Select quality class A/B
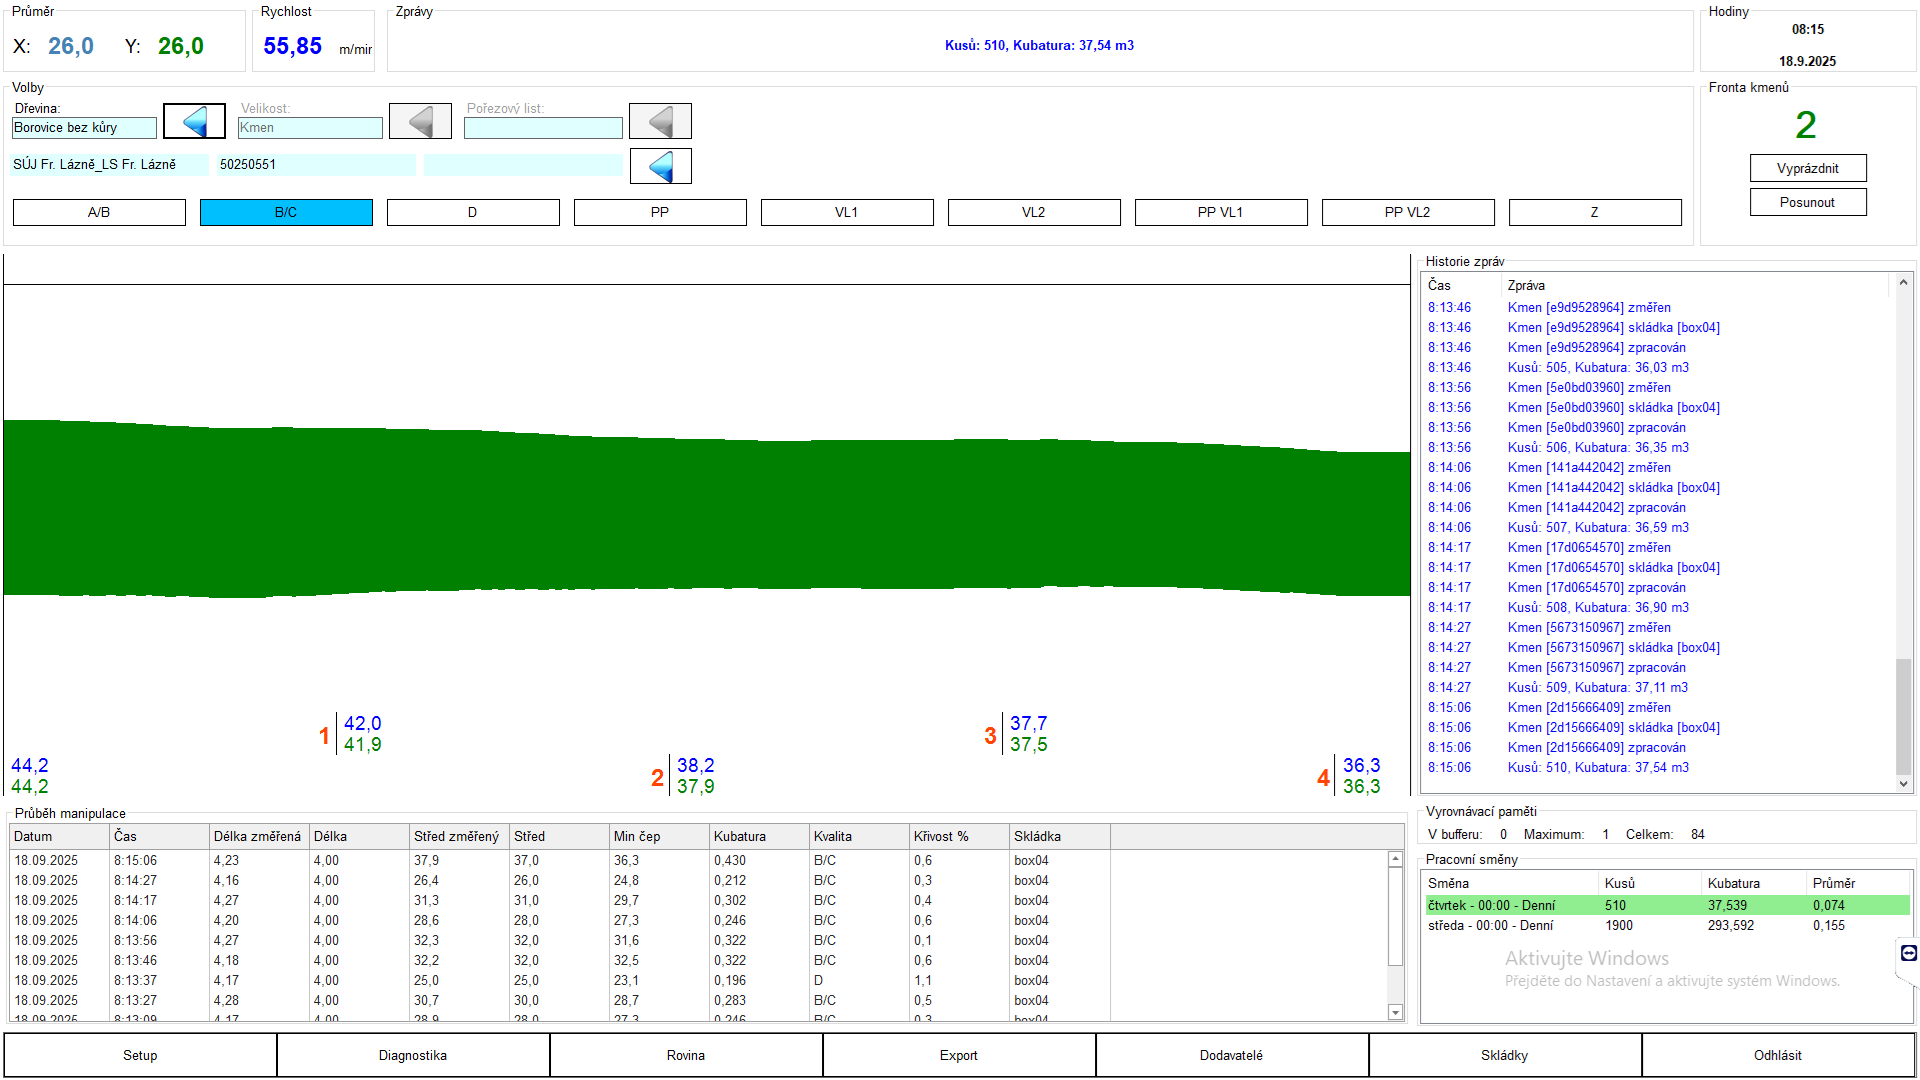 coord(99,212)
